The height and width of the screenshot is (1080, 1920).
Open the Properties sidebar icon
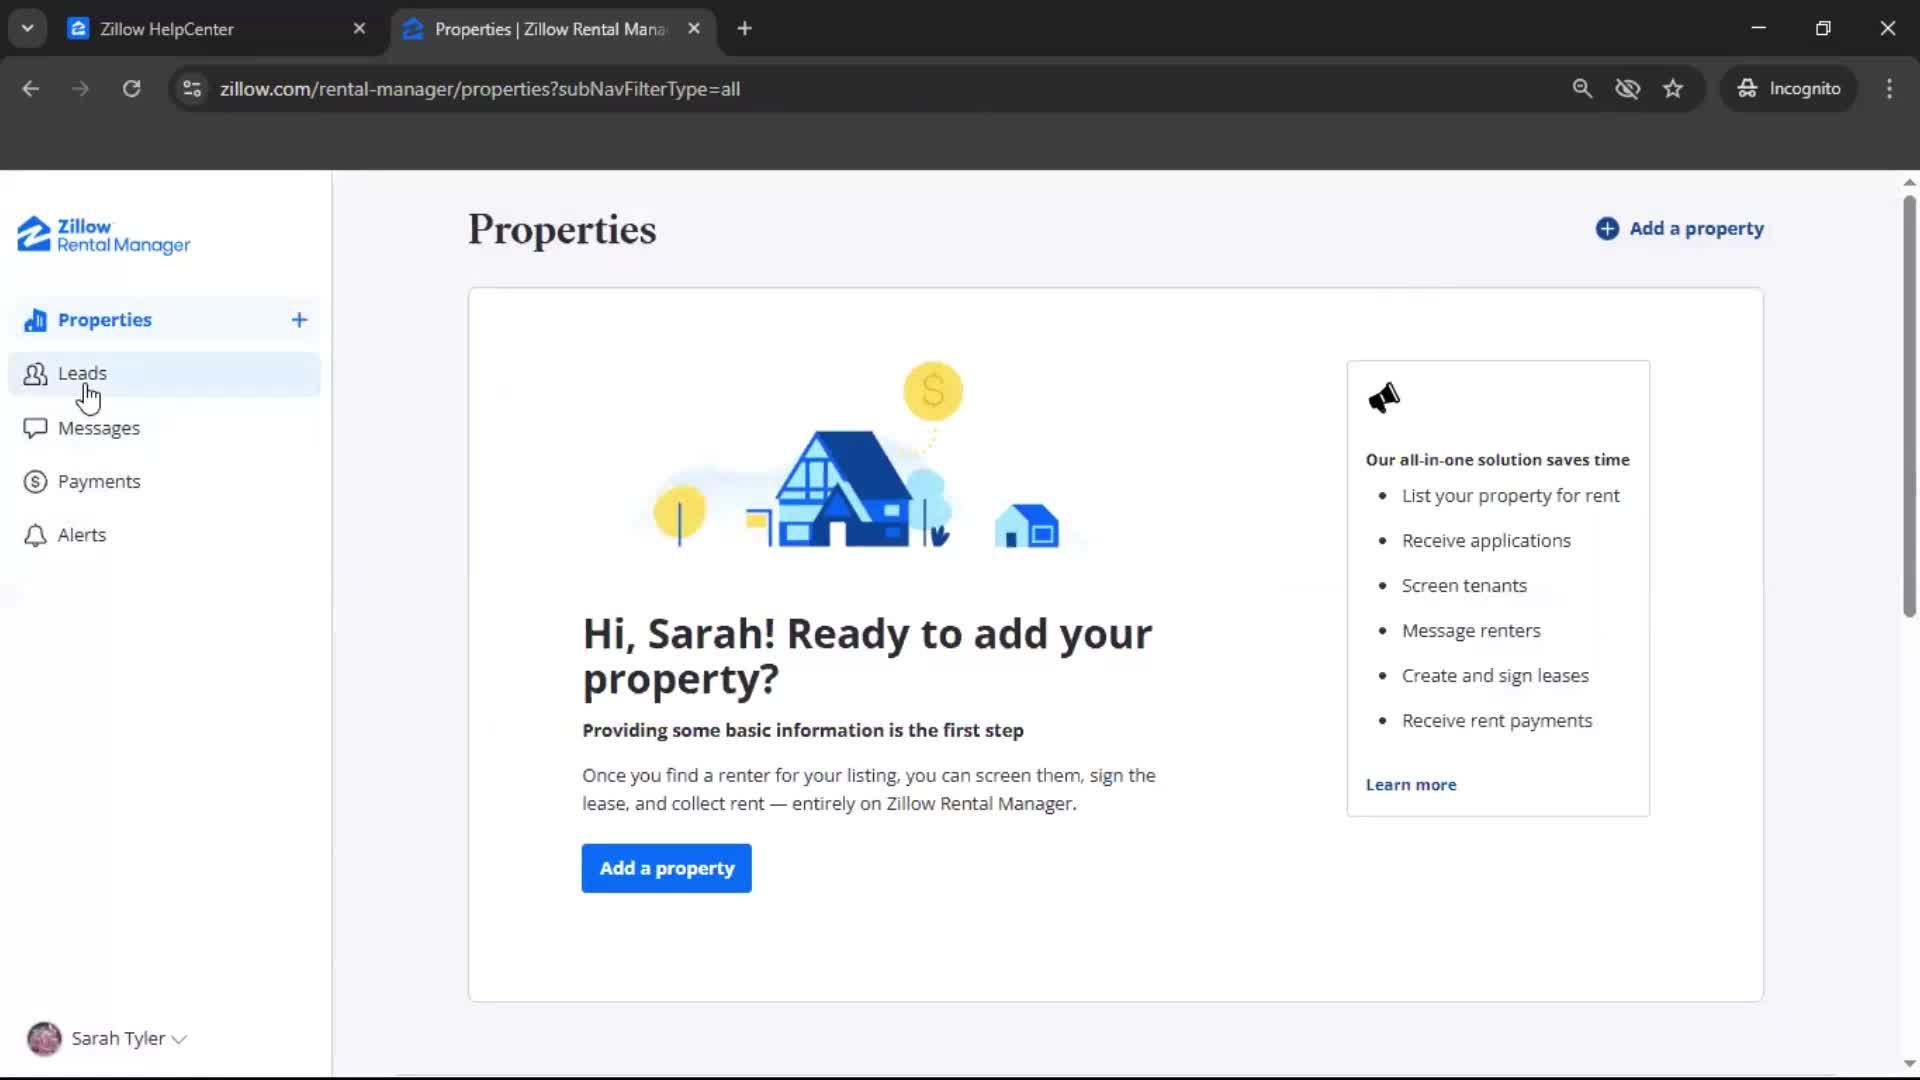(x=35, y=319)
